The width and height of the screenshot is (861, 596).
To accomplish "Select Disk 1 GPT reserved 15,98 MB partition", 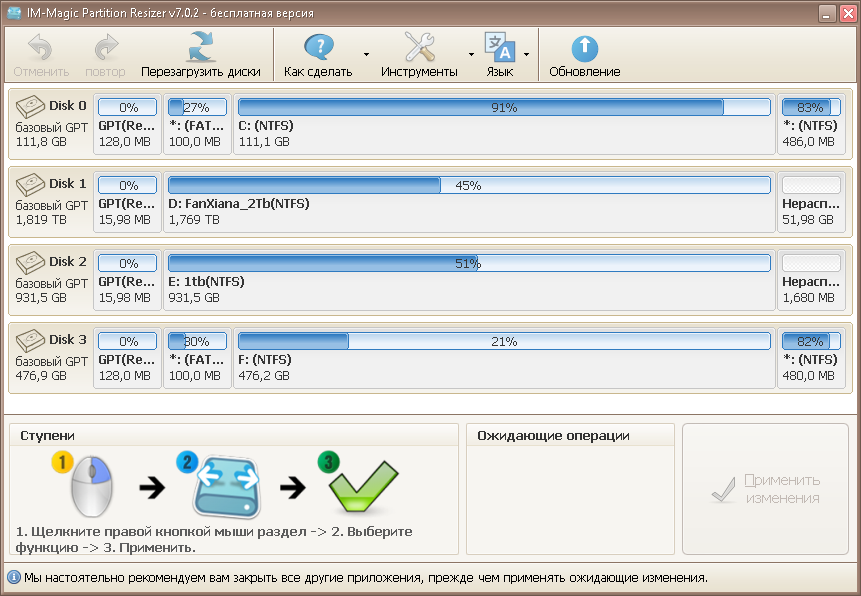I will tap(127, 202).
